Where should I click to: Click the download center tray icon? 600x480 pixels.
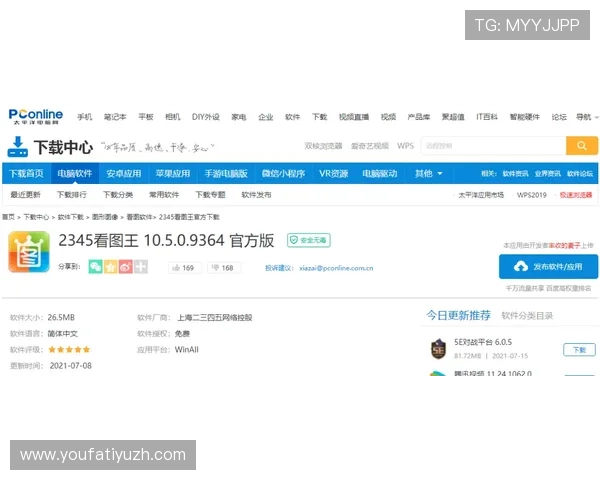click(17, 147)
